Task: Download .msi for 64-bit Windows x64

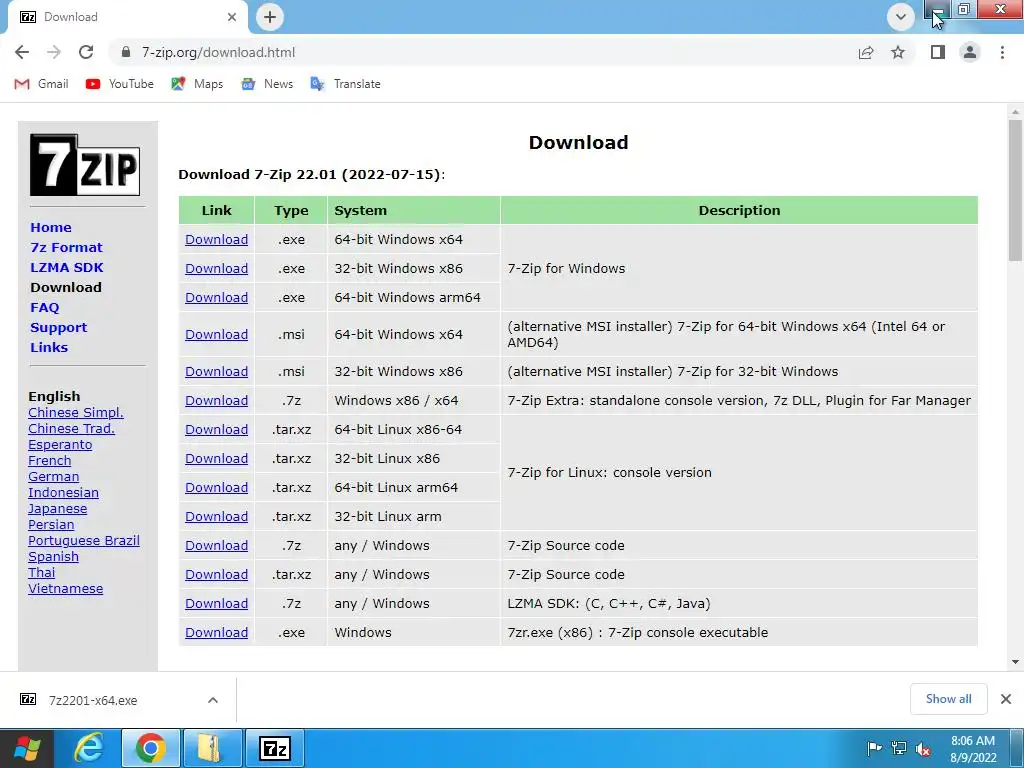Action: pyautogui.click(x=216, y=334)
